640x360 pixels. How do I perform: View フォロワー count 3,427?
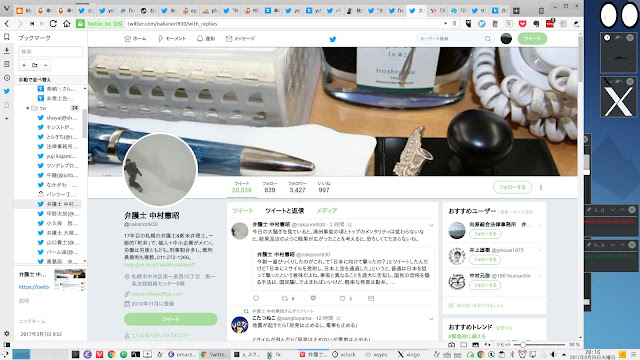(x=297, y=187)
